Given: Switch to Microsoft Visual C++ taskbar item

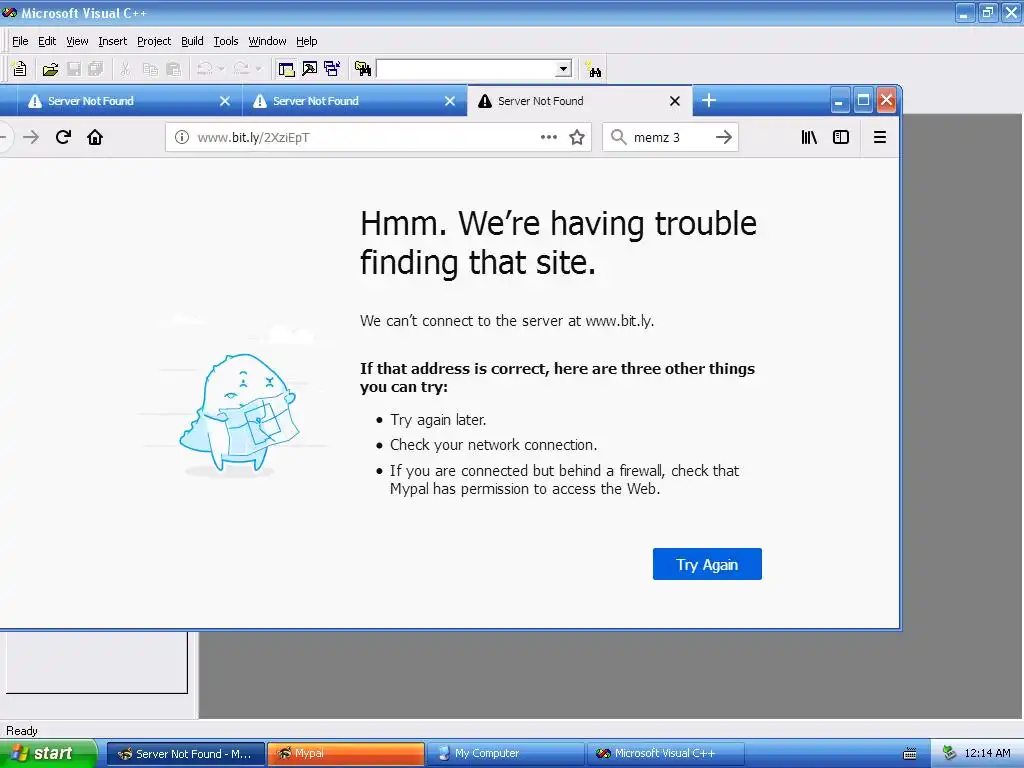Looking at the screenshot, I should 665,754.
